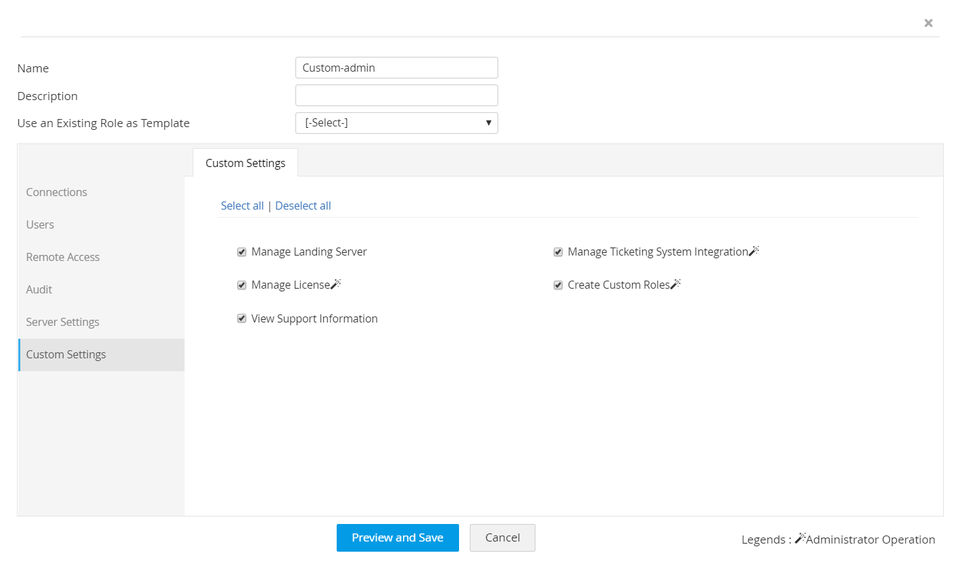Open the Server Settings section
Image resolution: width=960 pixels, height=572 pixels.
(63, 322)
